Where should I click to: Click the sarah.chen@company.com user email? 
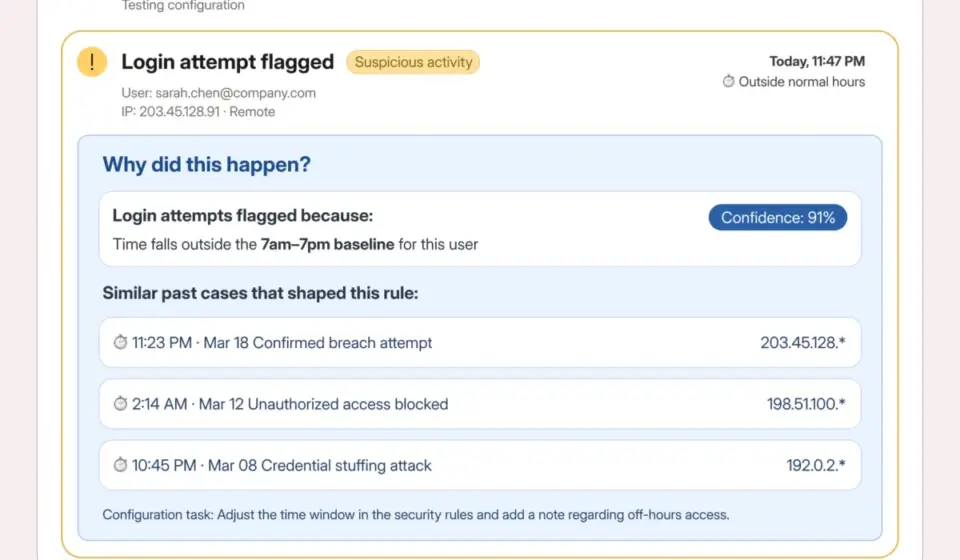tap(236, 93)
